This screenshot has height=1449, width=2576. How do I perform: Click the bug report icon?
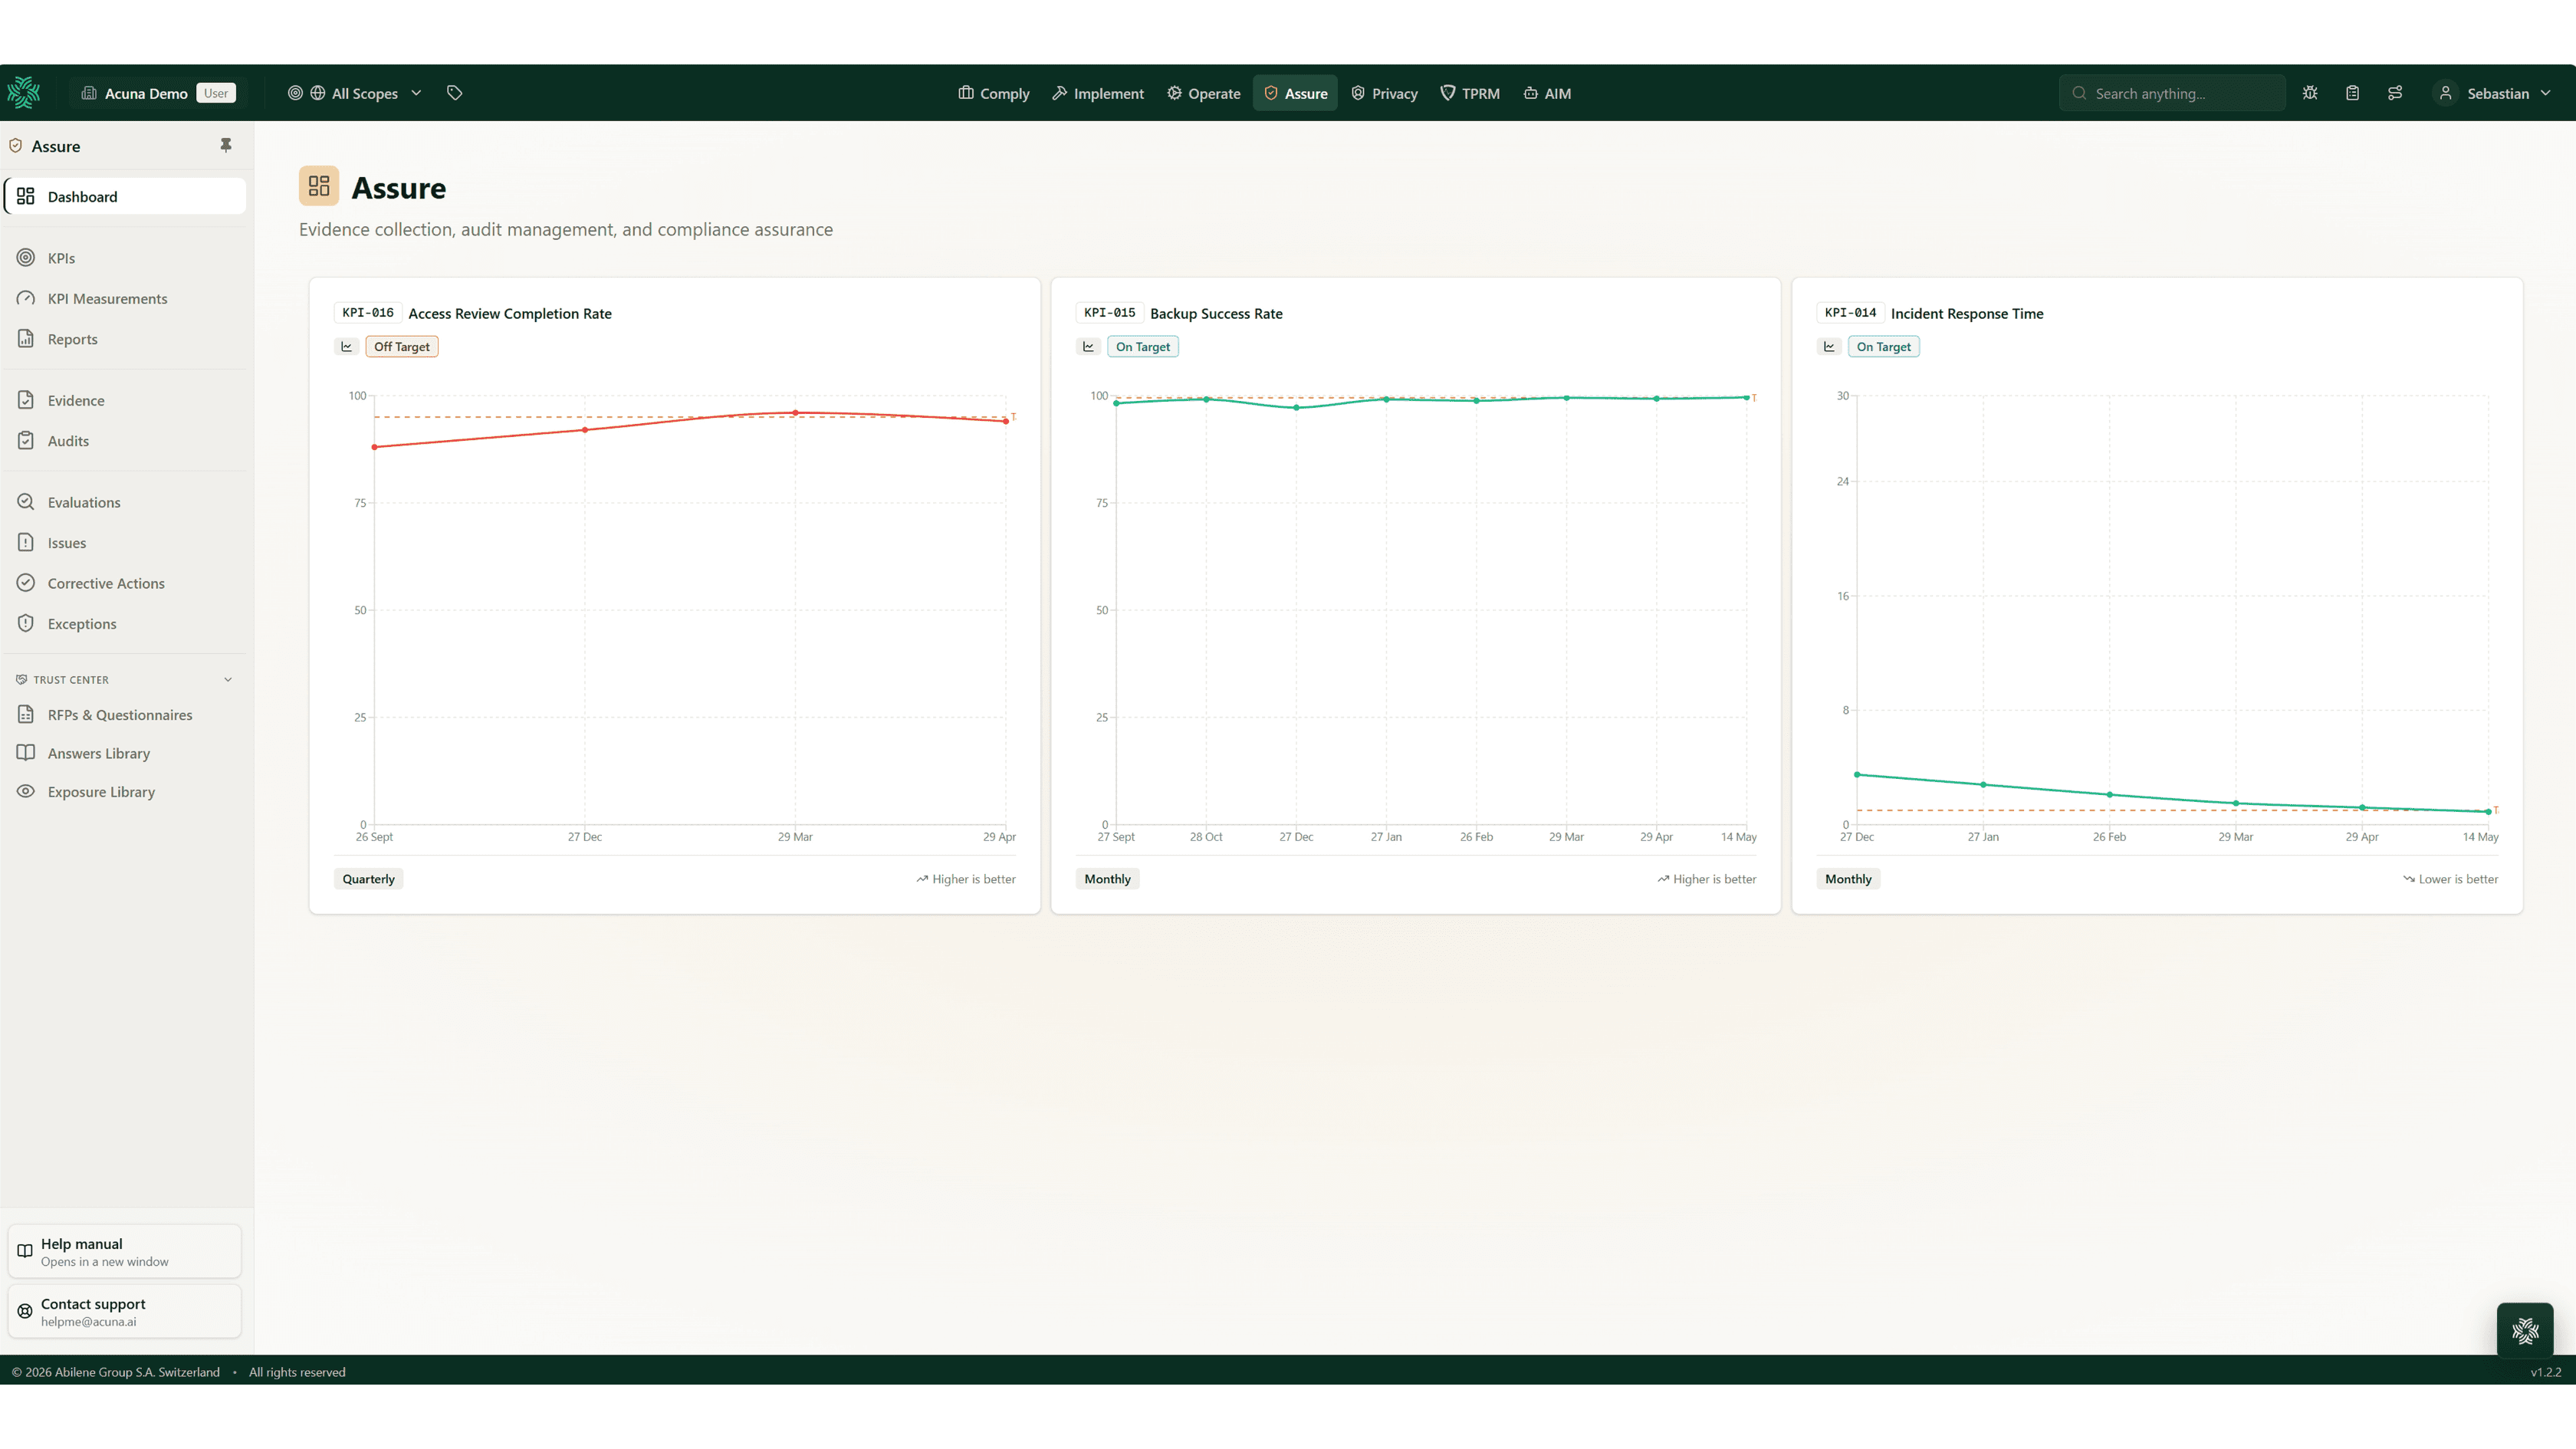pos(2310,93)
